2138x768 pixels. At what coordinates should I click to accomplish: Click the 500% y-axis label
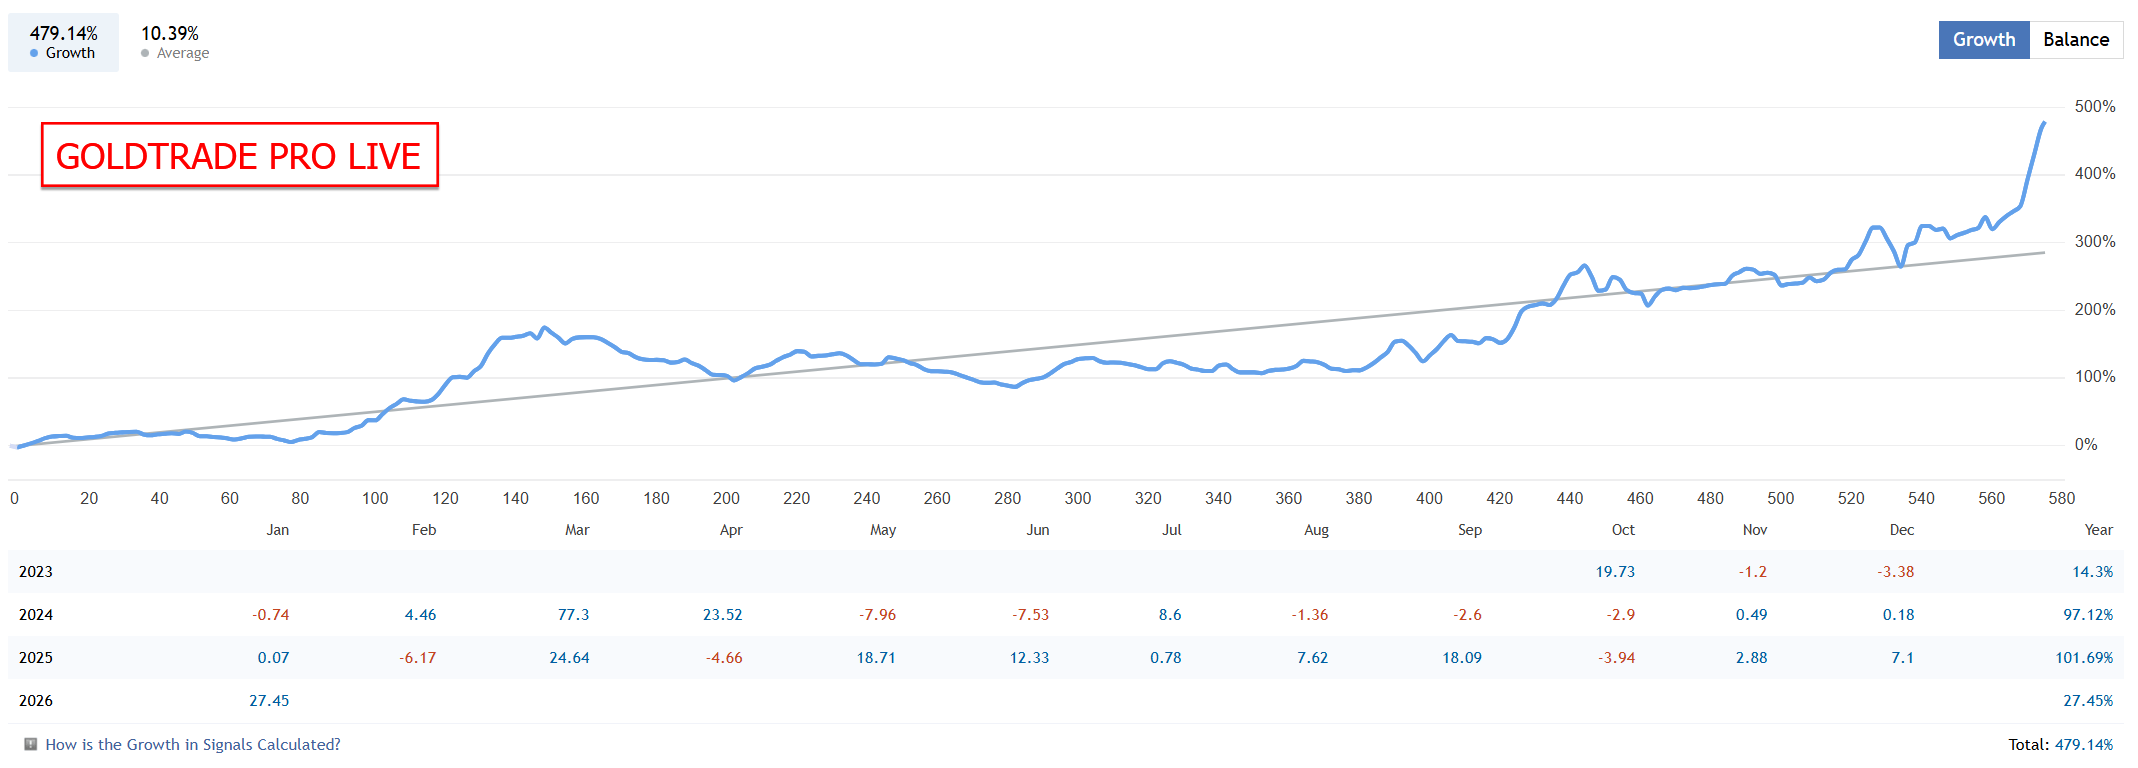2094,107
